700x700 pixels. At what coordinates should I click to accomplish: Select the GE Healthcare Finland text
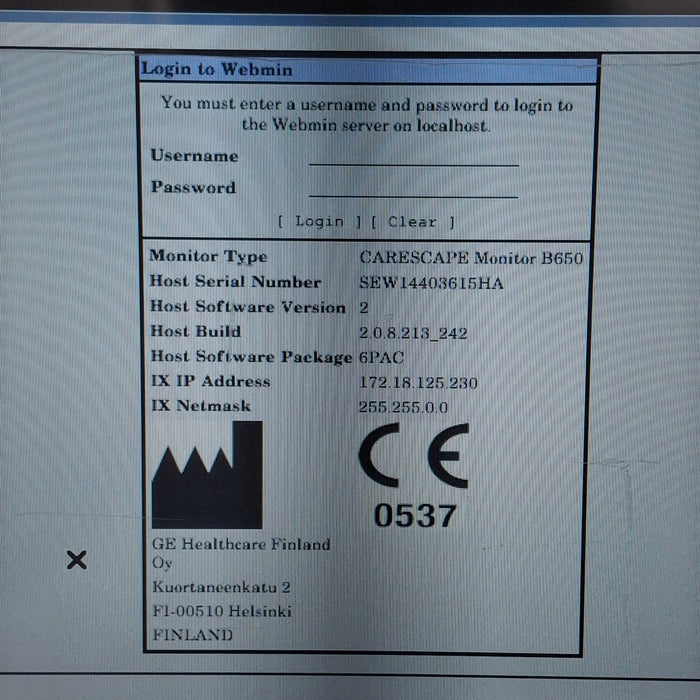point(240,544)
